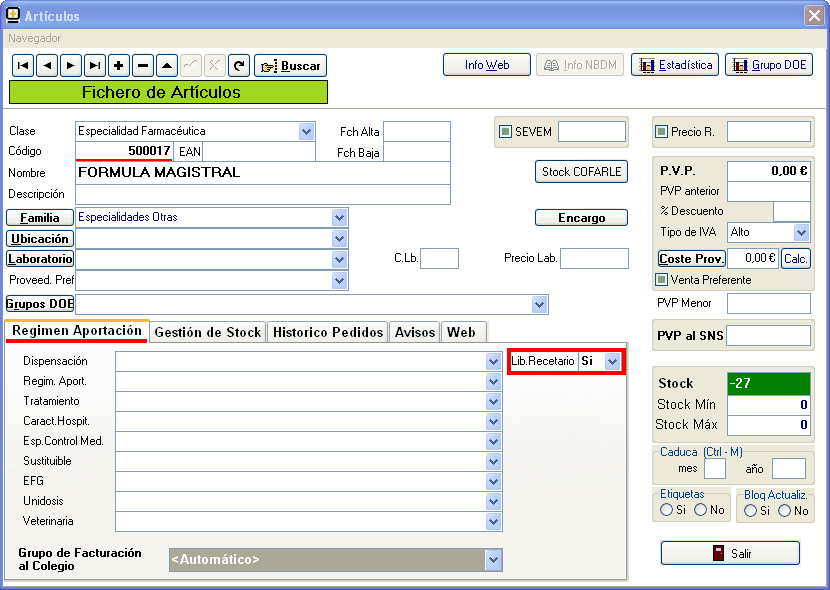Click the edit record up-triangle icon
The height and width of the screenshot is (590, 830).
click(167, 66)
